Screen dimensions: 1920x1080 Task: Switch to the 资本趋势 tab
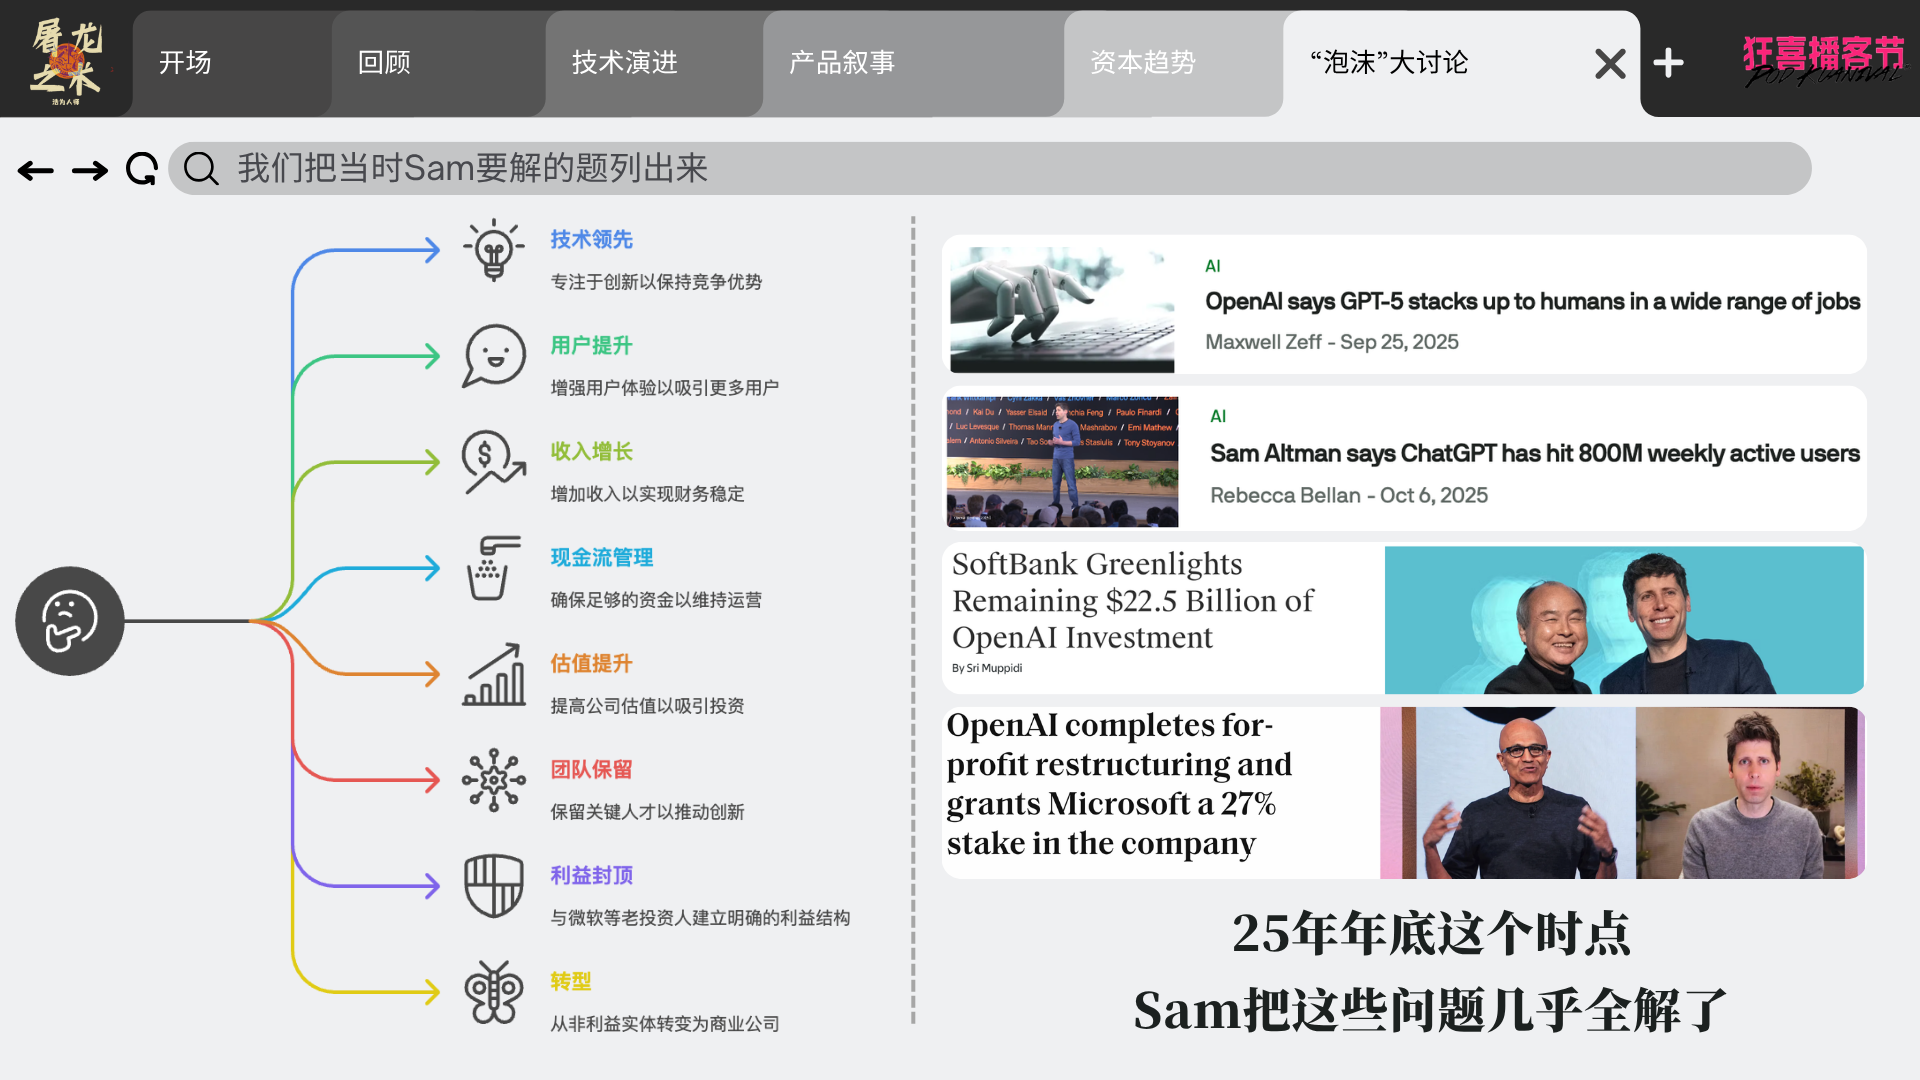point(1143,63)
